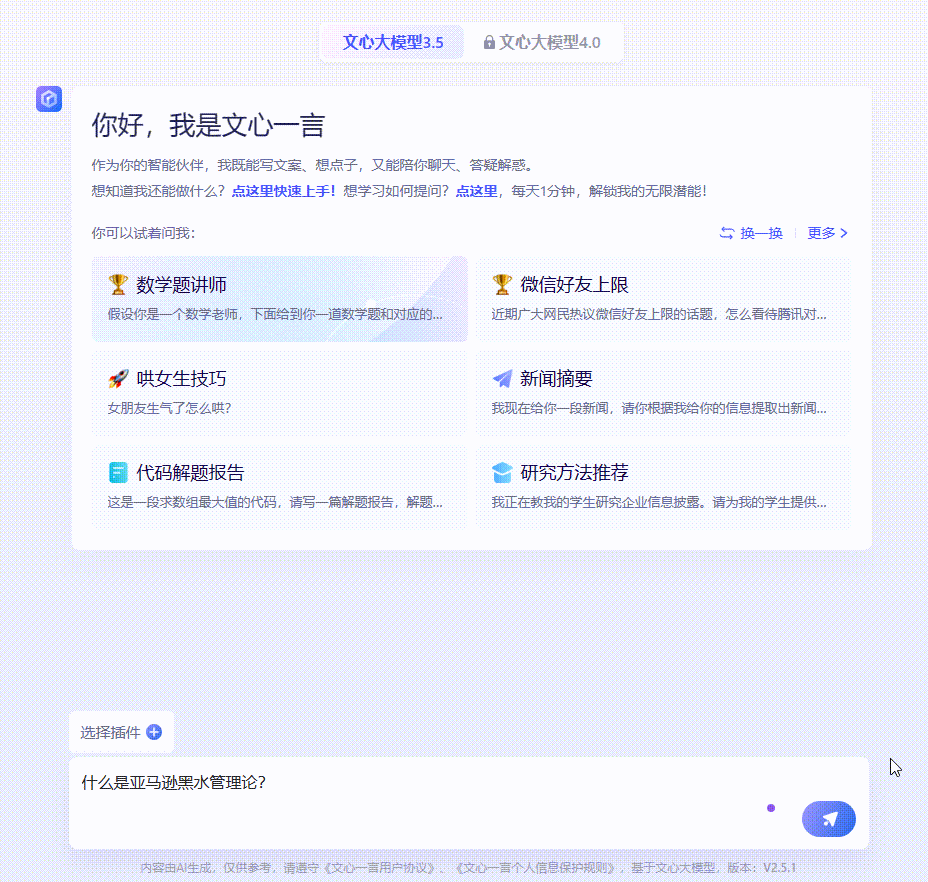928x882 pixels.
Task: Click the 更多 link for more prompts
Action: (x=821, y=233)
